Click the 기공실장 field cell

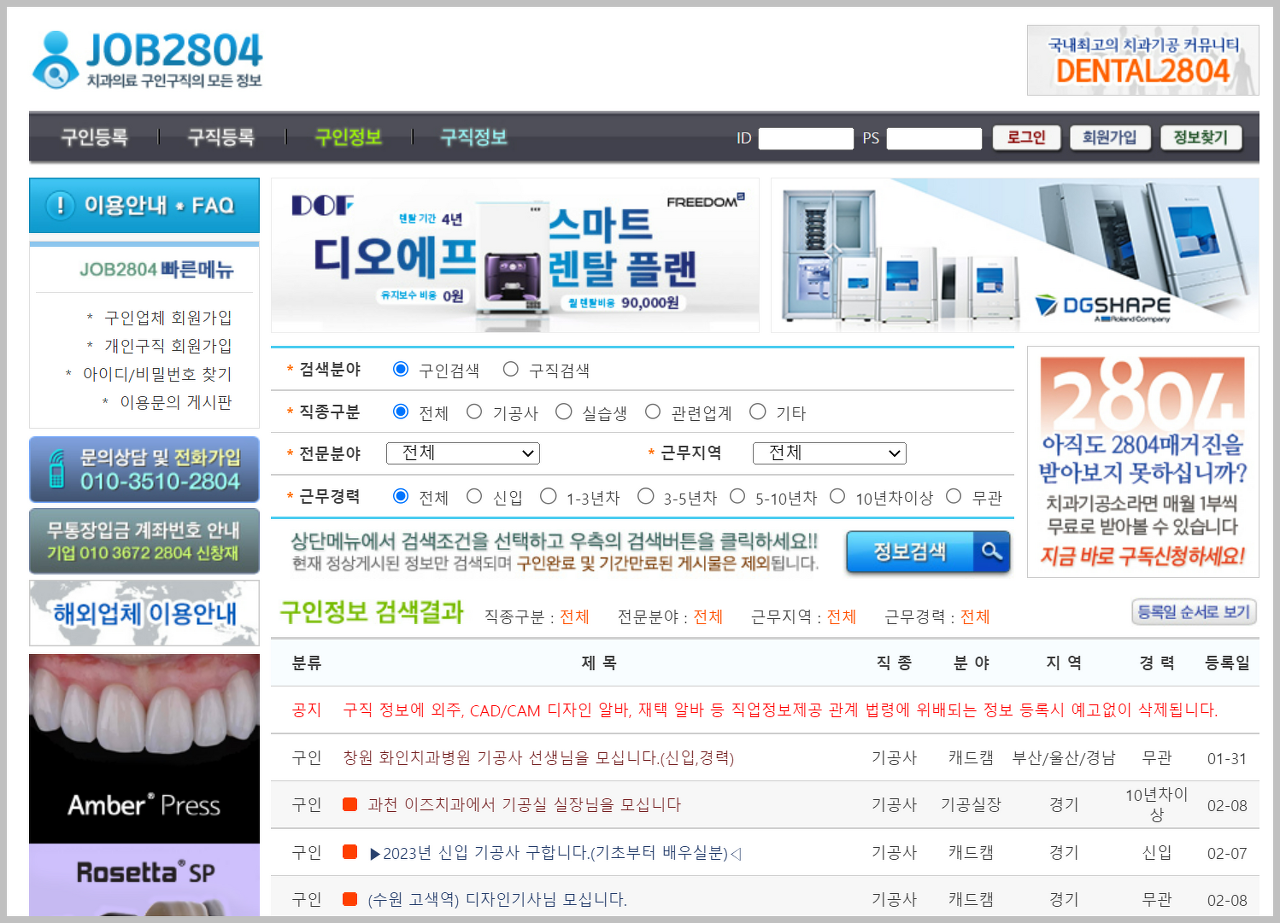point(971,804)
